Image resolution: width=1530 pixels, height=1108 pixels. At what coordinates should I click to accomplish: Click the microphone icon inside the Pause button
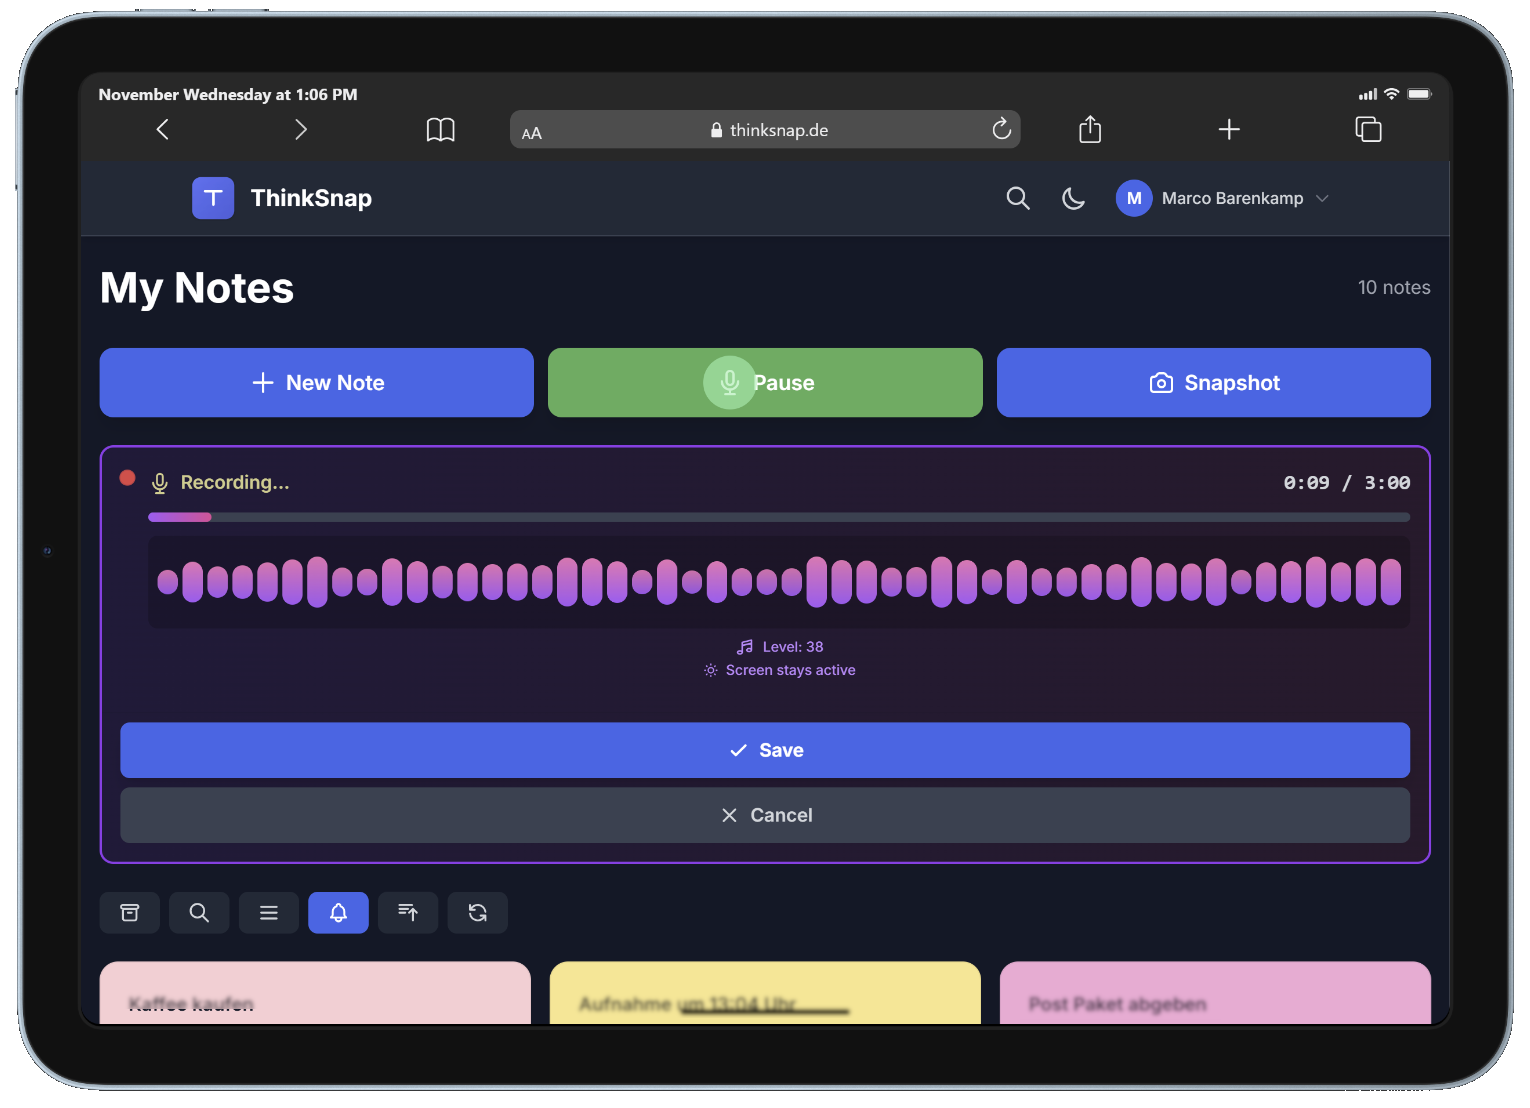tap(729, 382)
